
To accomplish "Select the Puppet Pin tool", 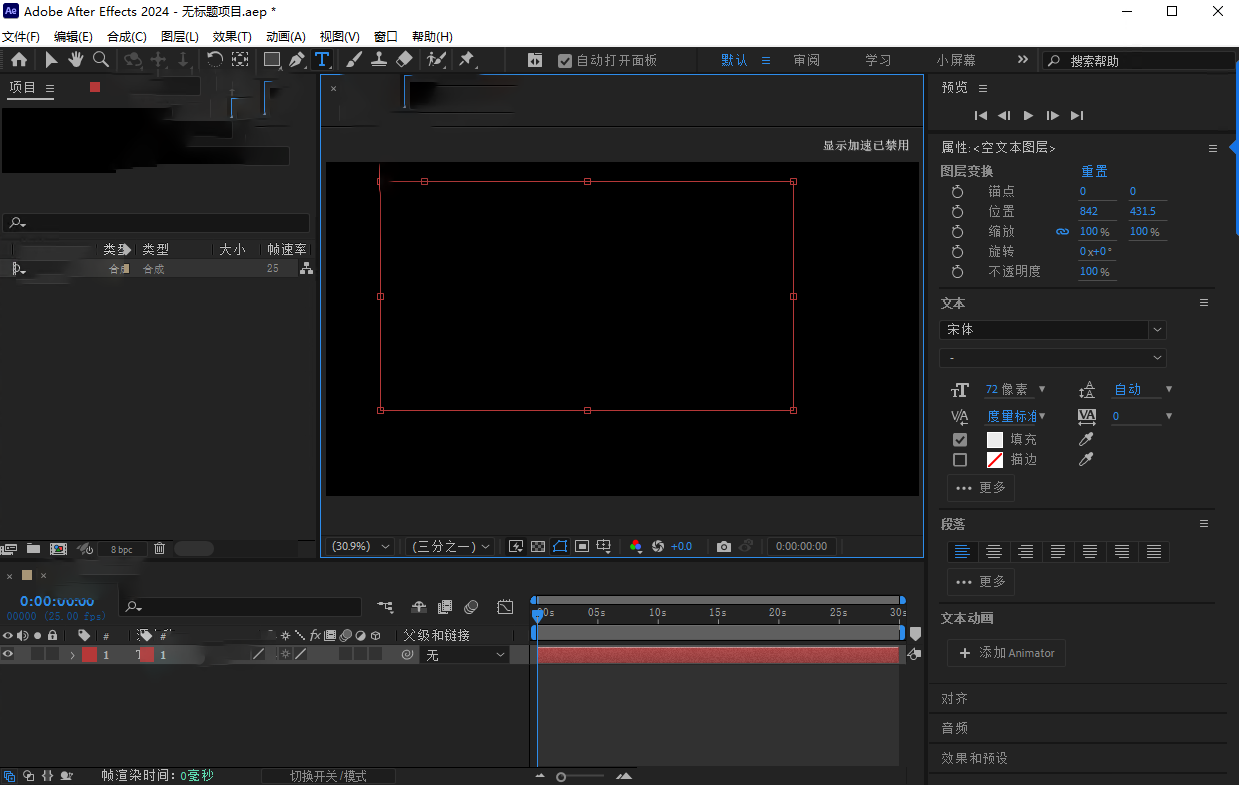I will (466, 60).
